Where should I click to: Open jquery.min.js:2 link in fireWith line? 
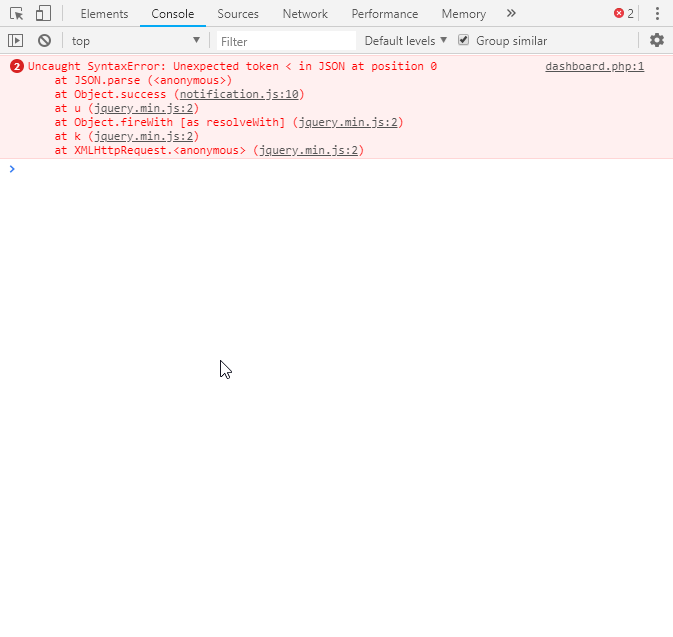click(348, 122)
